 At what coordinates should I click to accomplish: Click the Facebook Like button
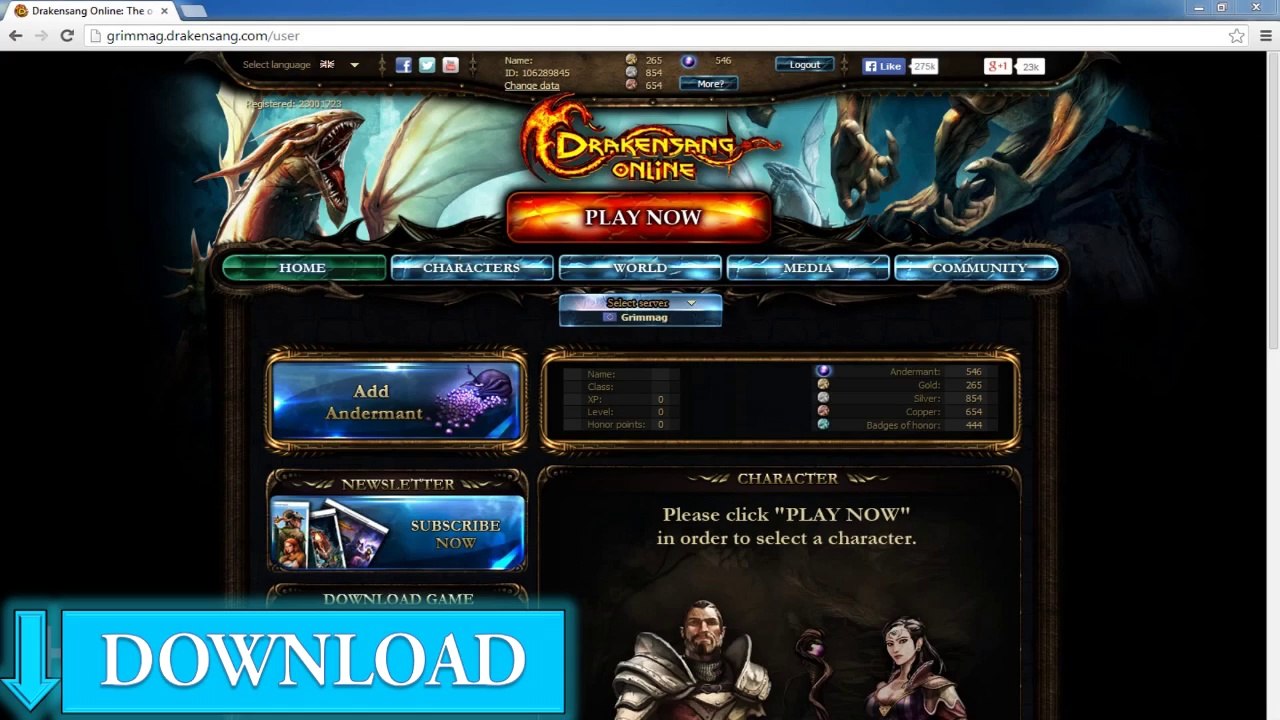(x=884, y=66)
